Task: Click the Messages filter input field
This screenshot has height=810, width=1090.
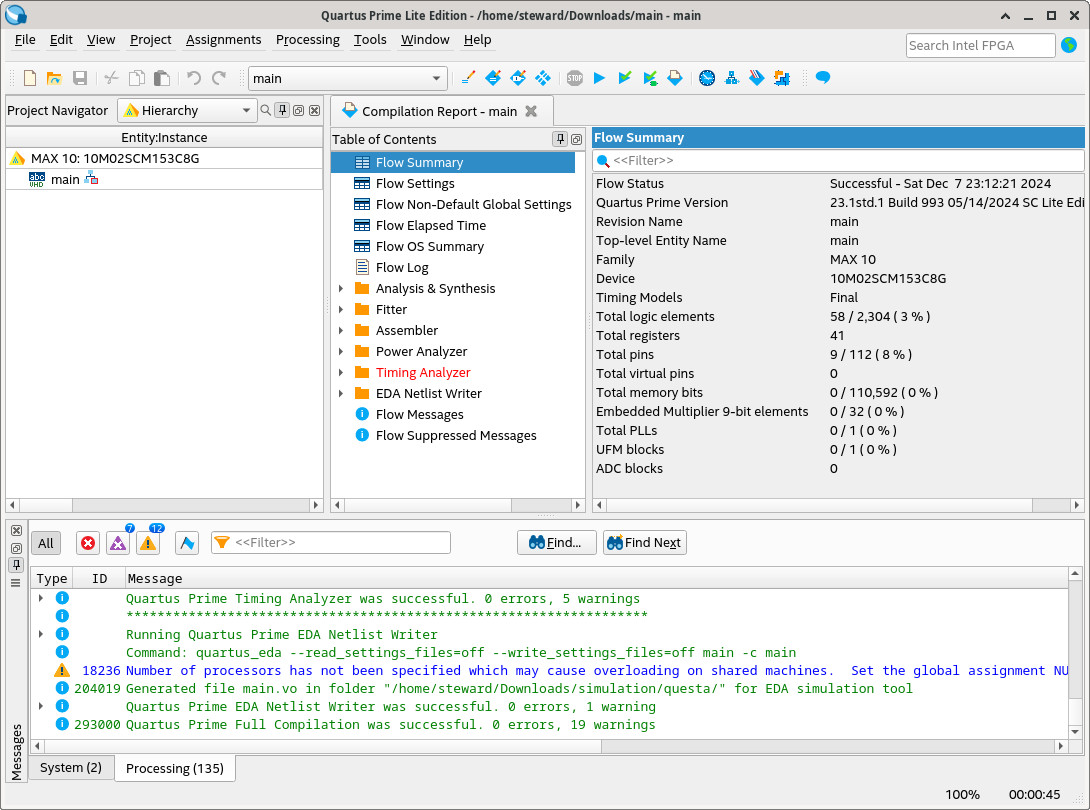Action: click(x=331, y=542)
